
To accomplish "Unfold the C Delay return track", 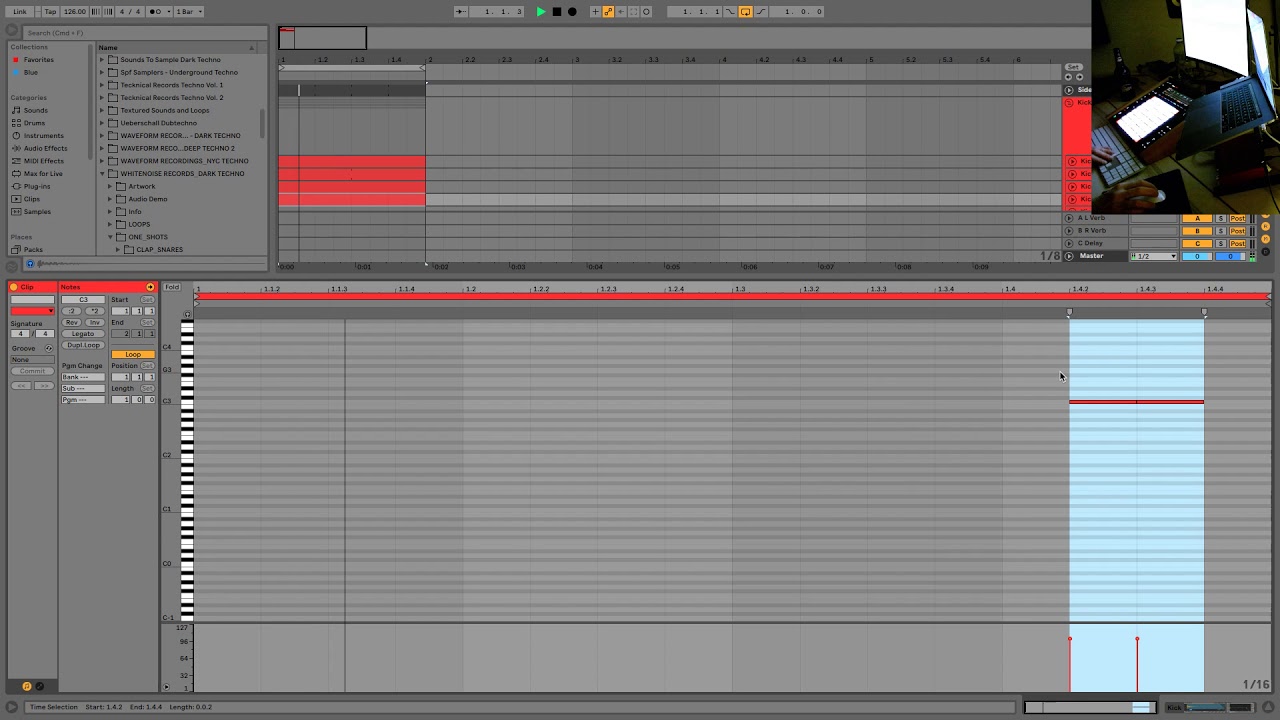I will (1069, 243).
